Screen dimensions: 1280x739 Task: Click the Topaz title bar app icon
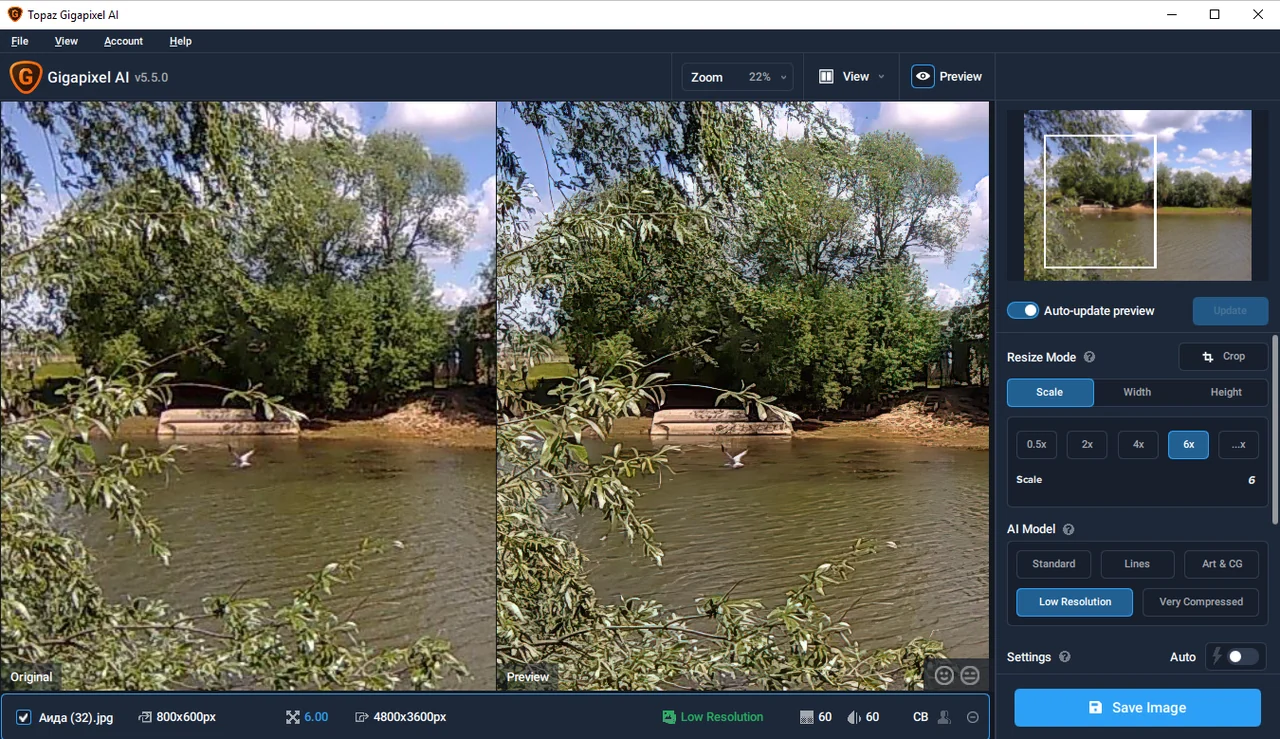tap(14, 15)
